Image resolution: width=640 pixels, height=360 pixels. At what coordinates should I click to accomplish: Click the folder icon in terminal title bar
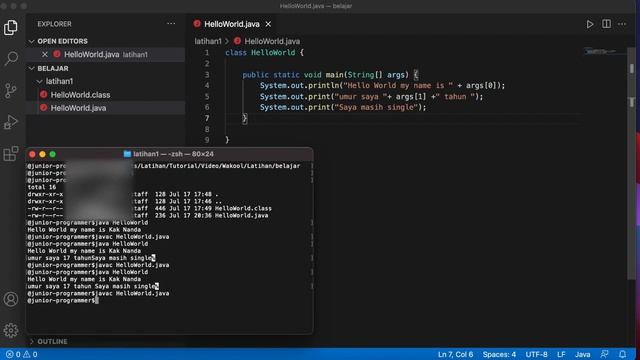127,154
